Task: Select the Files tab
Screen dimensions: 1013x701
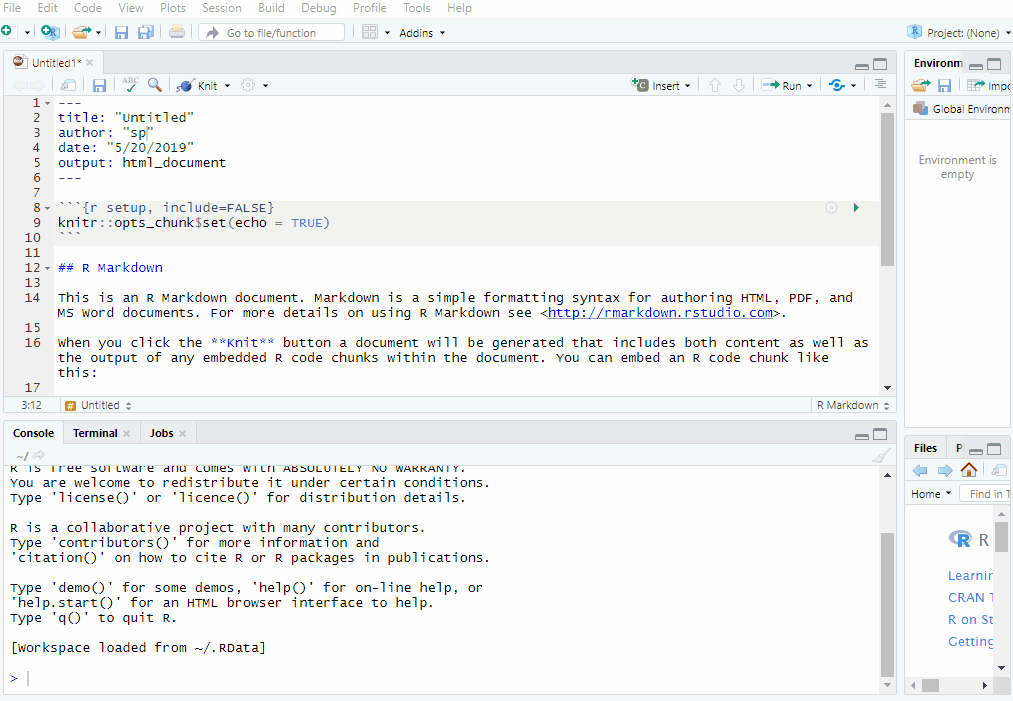Action: 925,448
